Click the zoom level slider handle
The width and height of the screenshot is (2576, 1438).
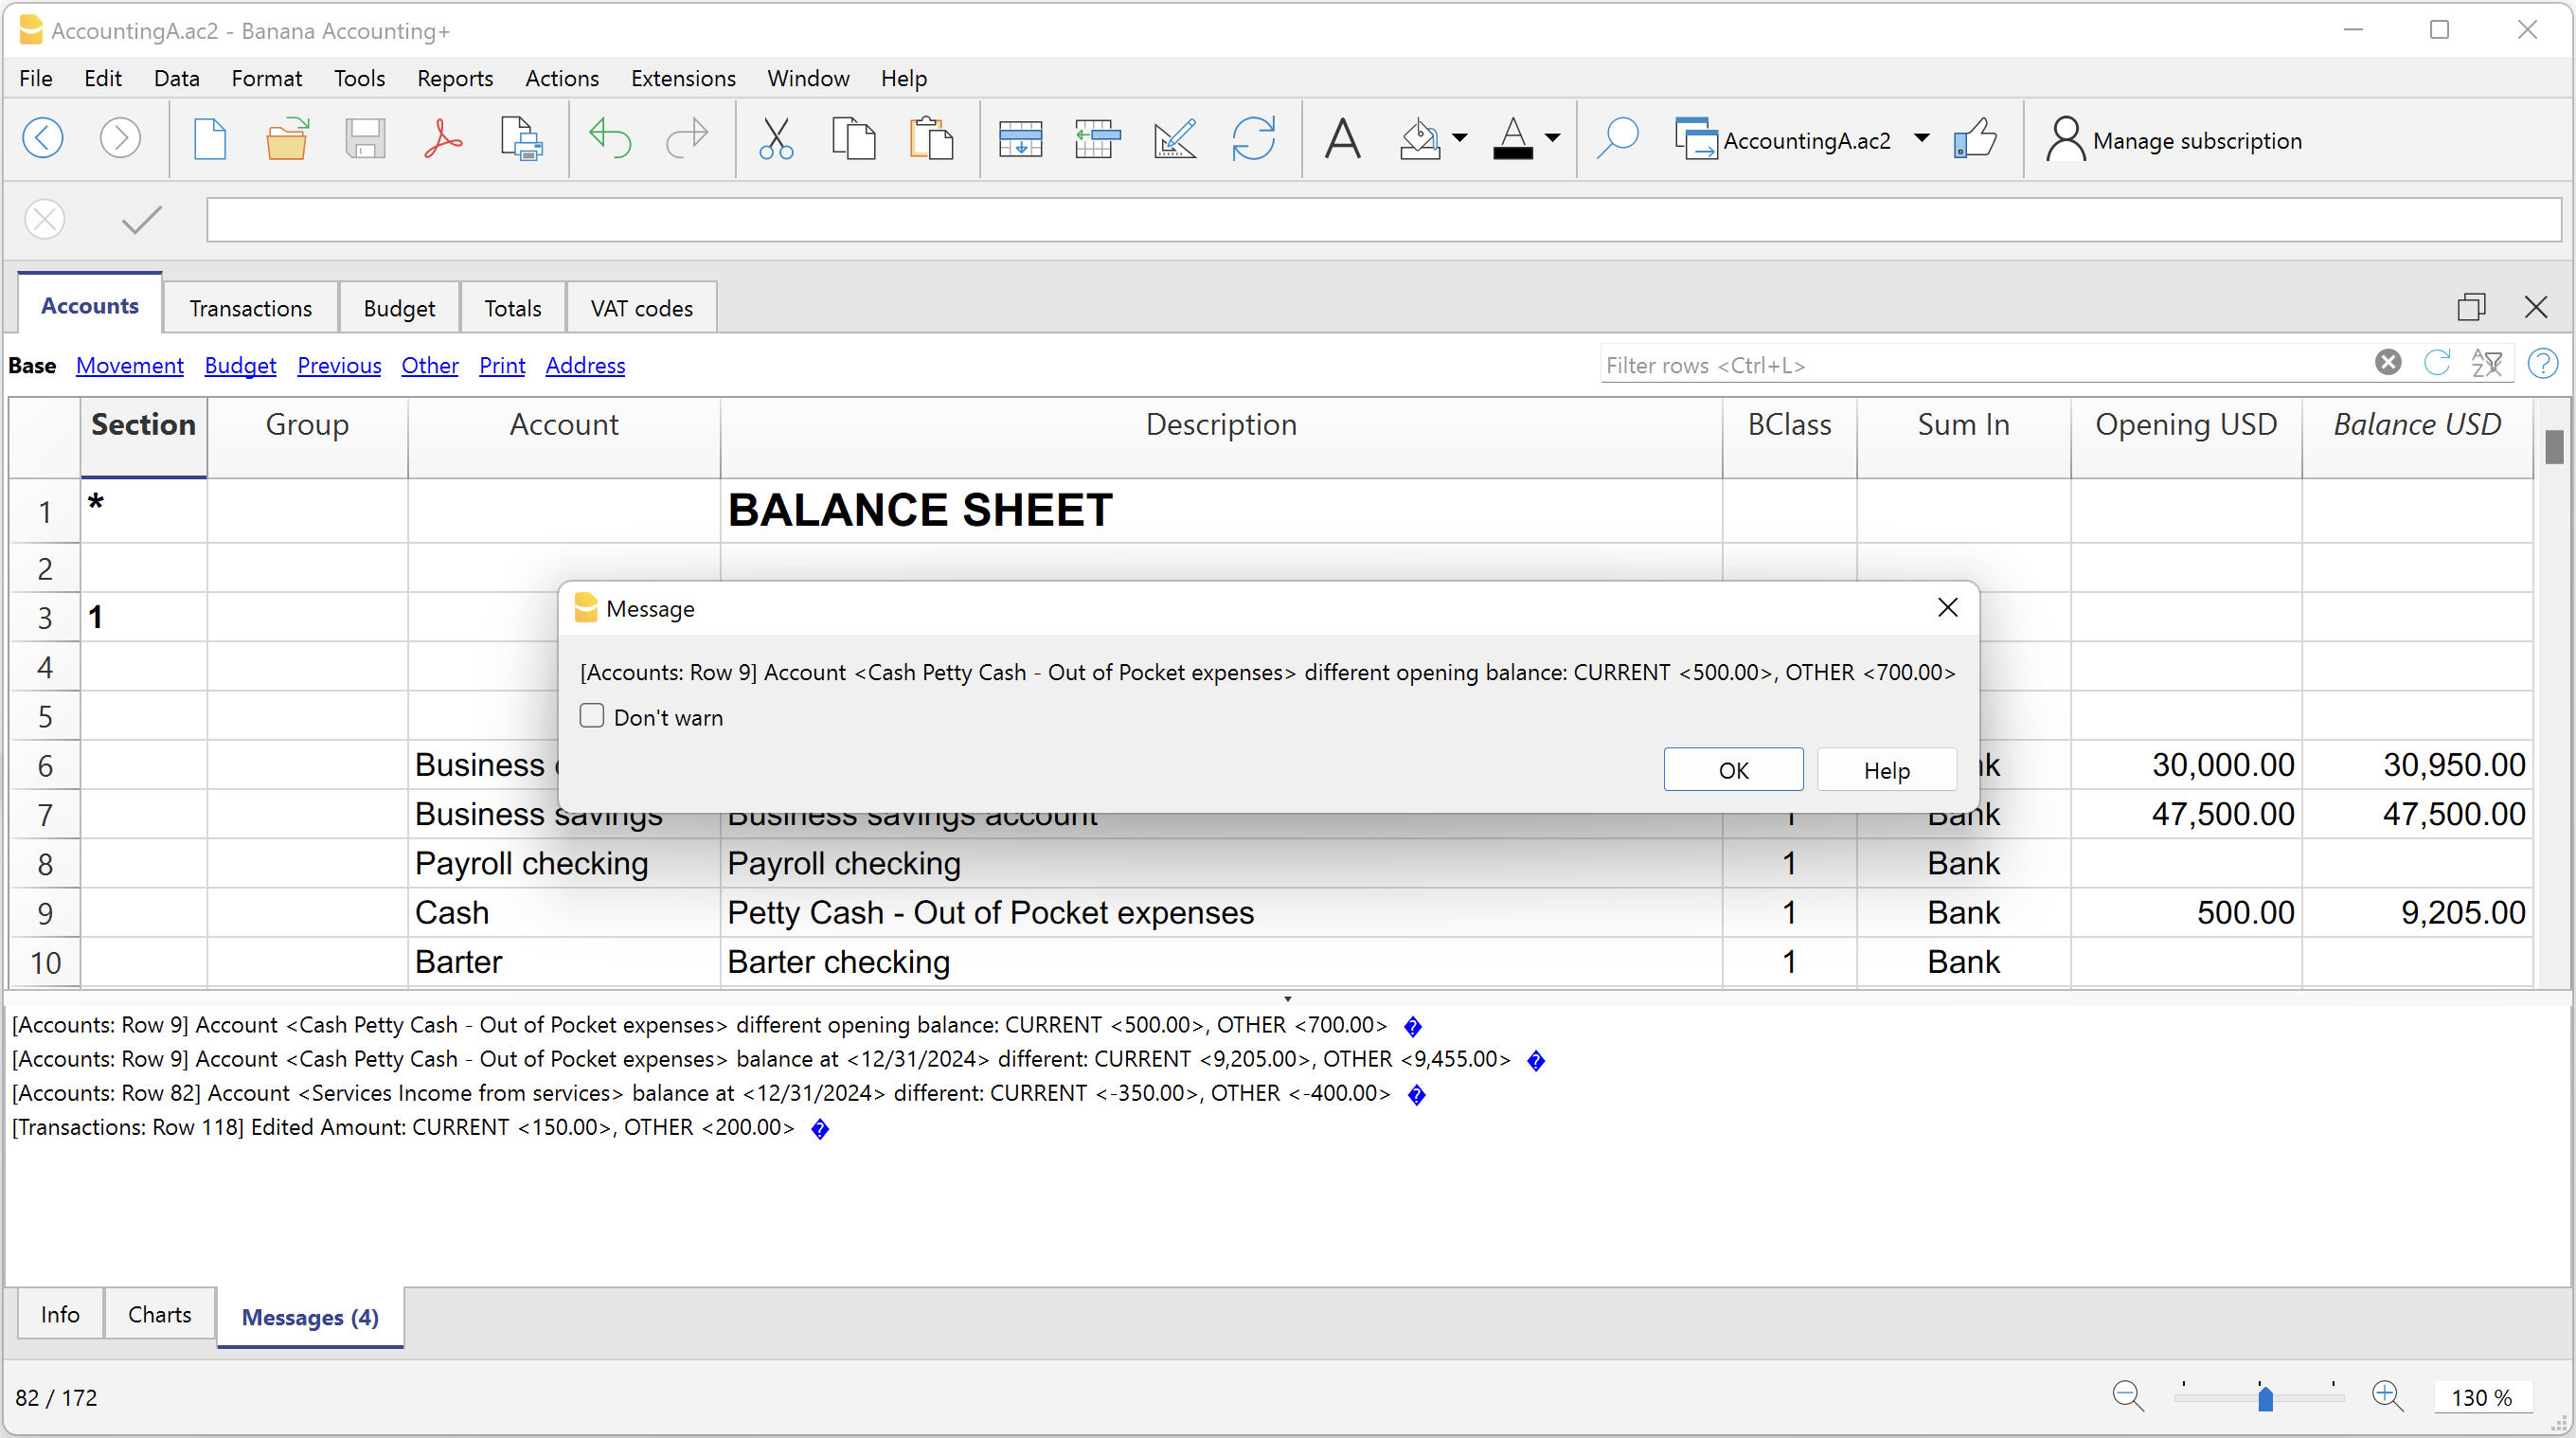tap(2265, 1397)
